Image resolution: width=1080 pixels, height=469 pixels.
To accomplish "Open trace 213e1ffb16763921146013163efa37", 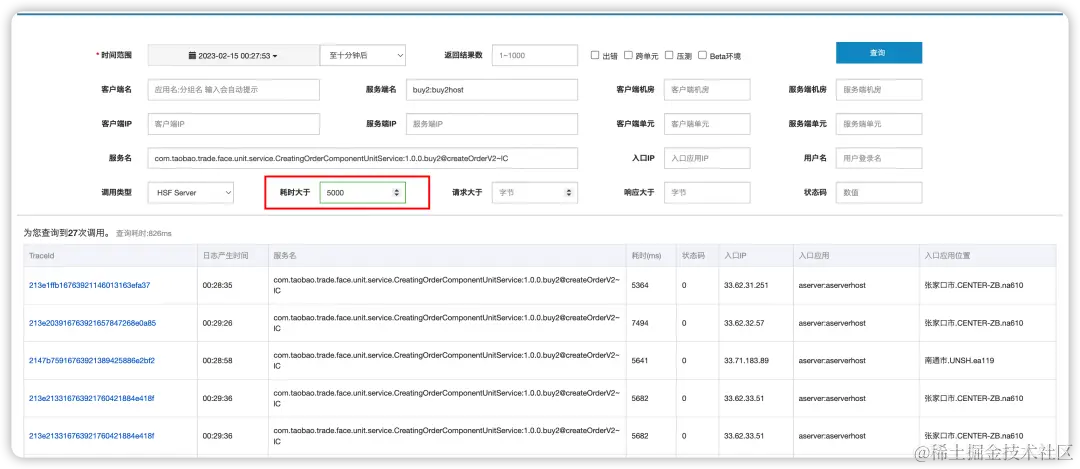I will click(90, 285).
